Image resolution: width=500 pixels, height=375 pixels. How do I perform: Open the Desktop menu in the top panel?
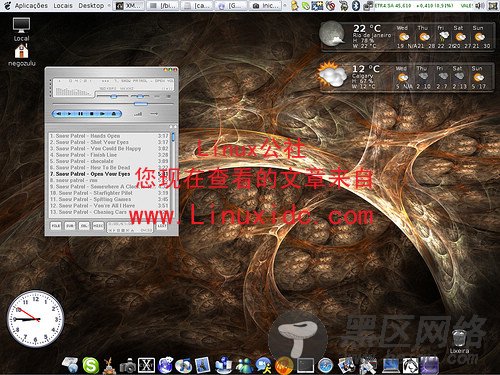[x=91, y=6]
